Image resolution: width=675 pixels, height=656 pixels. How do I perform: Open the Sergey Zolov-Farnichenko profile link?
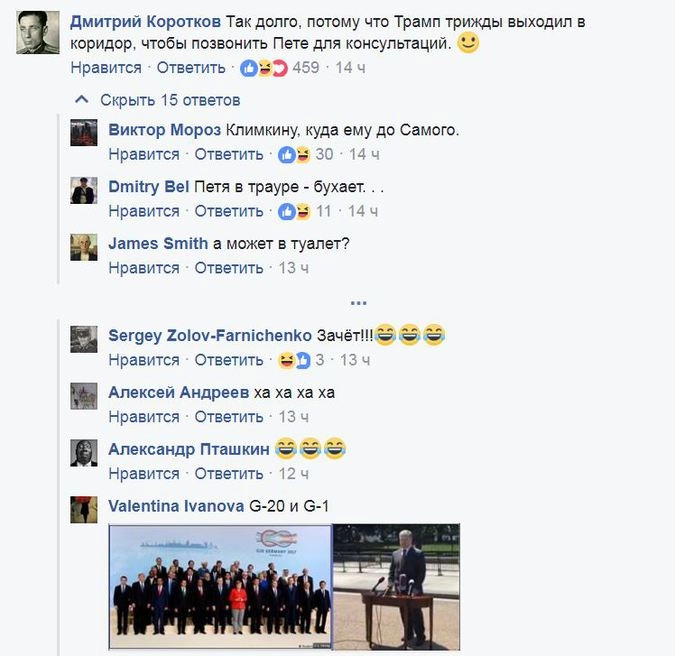click(x=210, y=335)
